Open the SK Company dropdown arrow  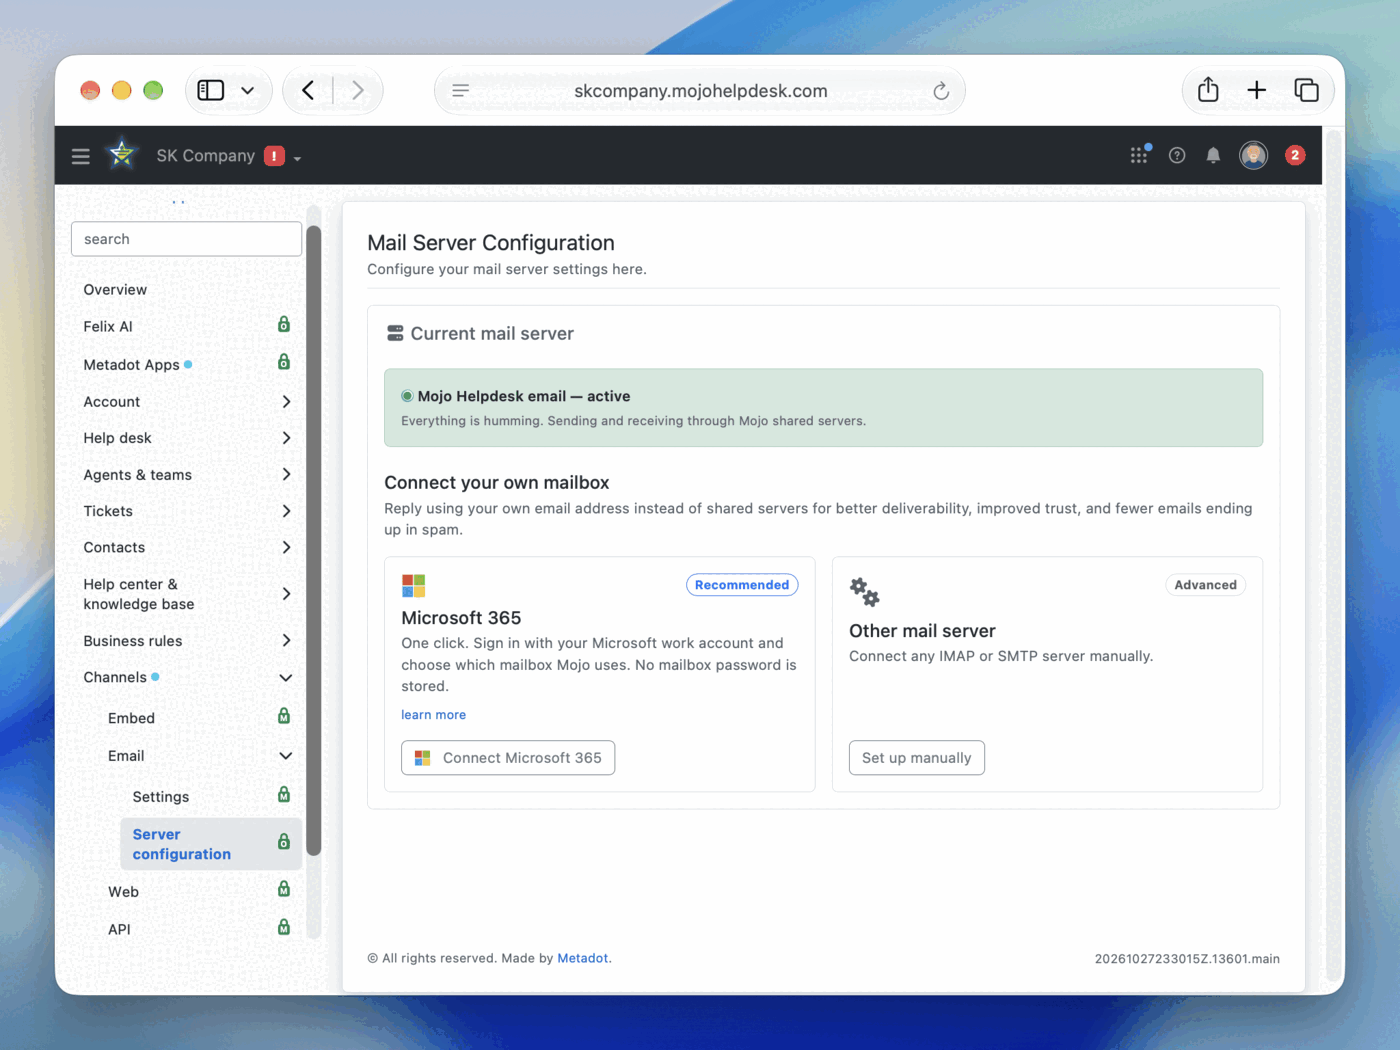[297, 159]
